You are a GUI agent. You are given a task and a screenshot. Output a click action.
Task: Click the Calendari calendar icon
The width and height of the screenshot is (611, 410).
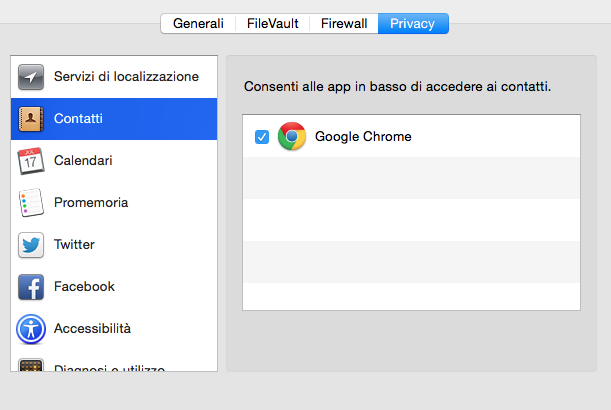31,161
